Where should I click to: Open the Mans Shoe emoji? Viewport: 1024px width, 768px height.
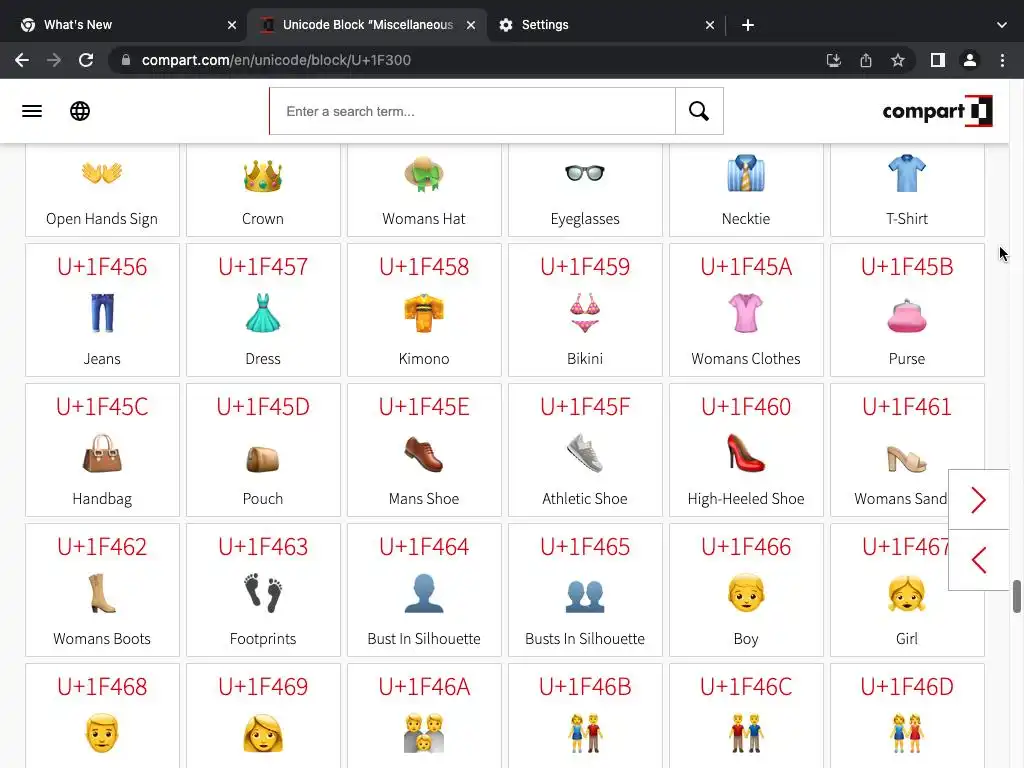tap(424, 450)
